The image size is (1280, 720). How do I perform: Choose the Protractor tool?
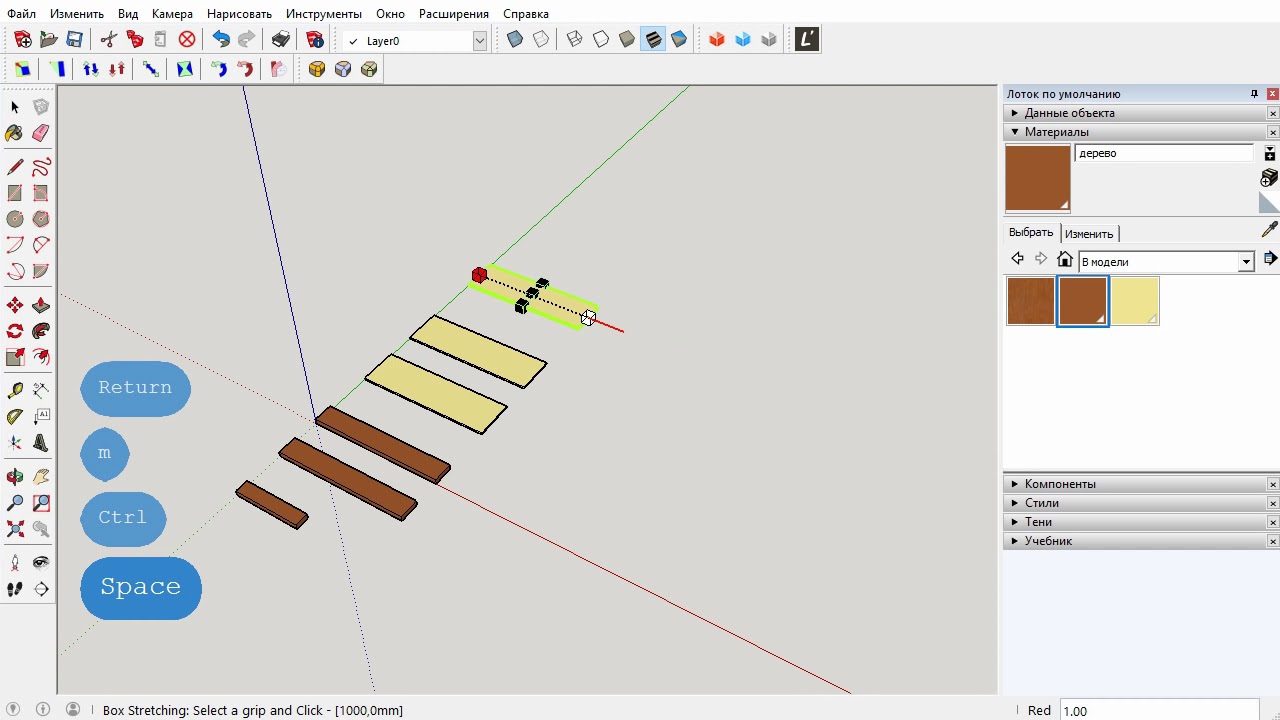(x=15, y=417)
